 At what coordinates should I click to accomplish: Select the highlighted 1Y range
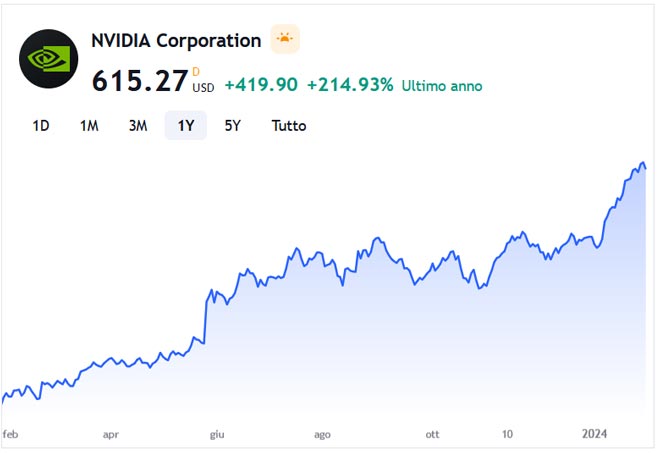tap(186, 126)
